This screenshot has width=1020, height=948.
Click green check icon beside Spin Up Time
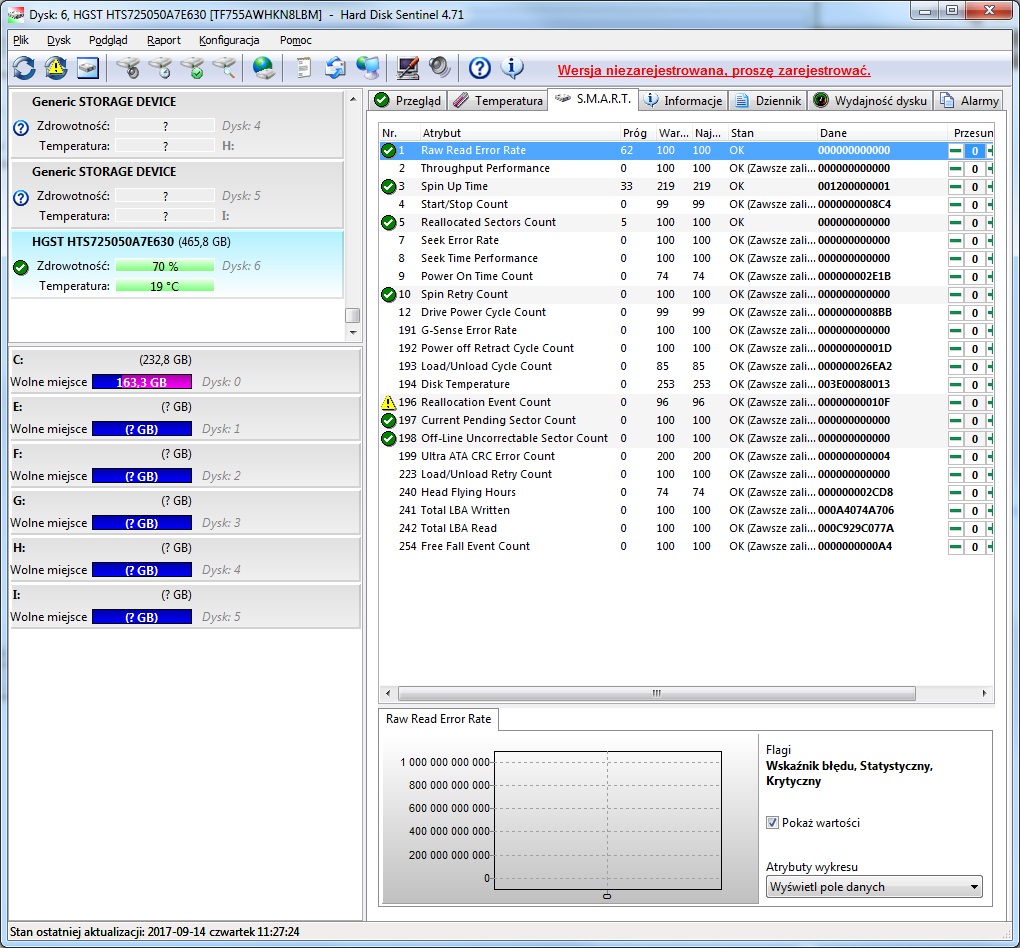tap(388, 186)
